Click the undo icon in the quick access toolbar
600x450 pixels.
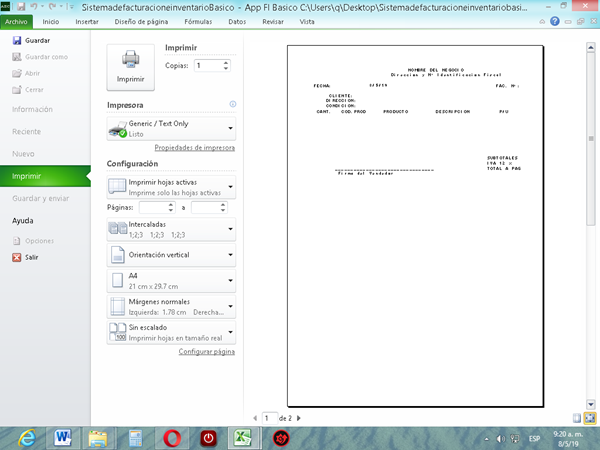[34, 7]
